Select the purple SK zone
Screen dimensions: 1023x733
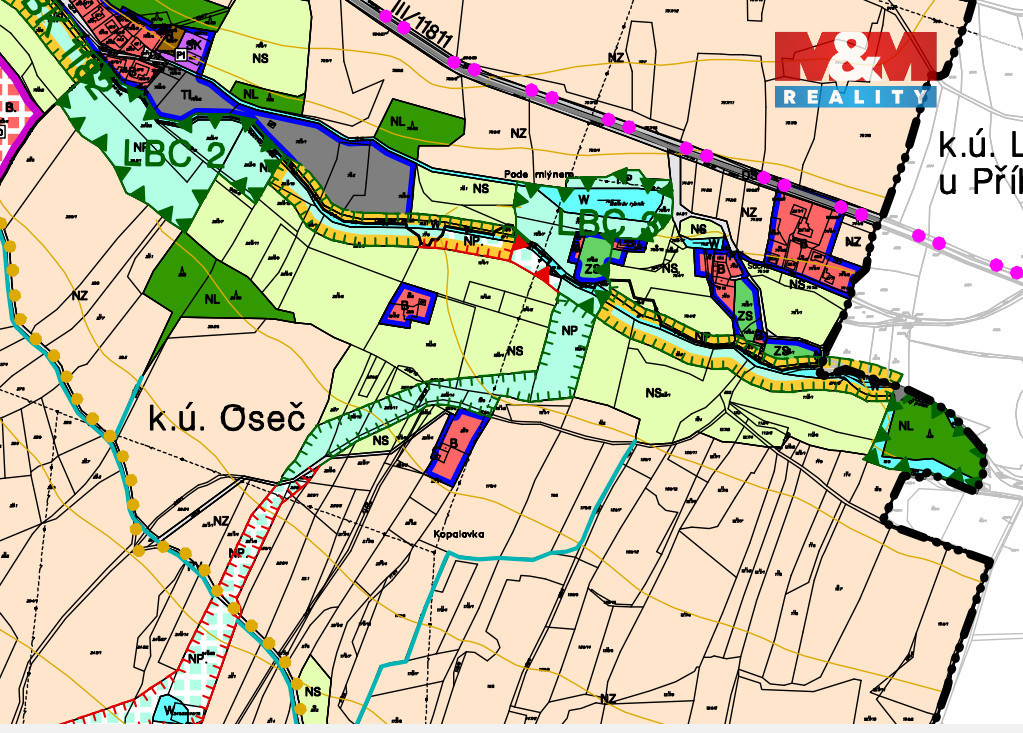pyautogui.click(x=194, y=45)
